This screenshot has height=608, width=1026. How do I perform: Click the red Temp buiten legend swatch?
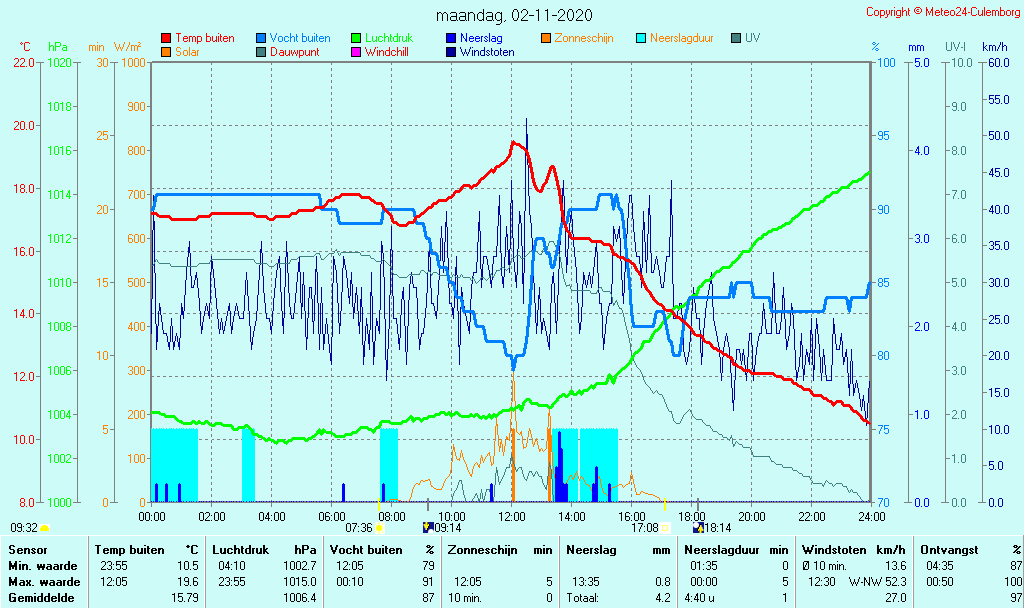click(166, 38)
